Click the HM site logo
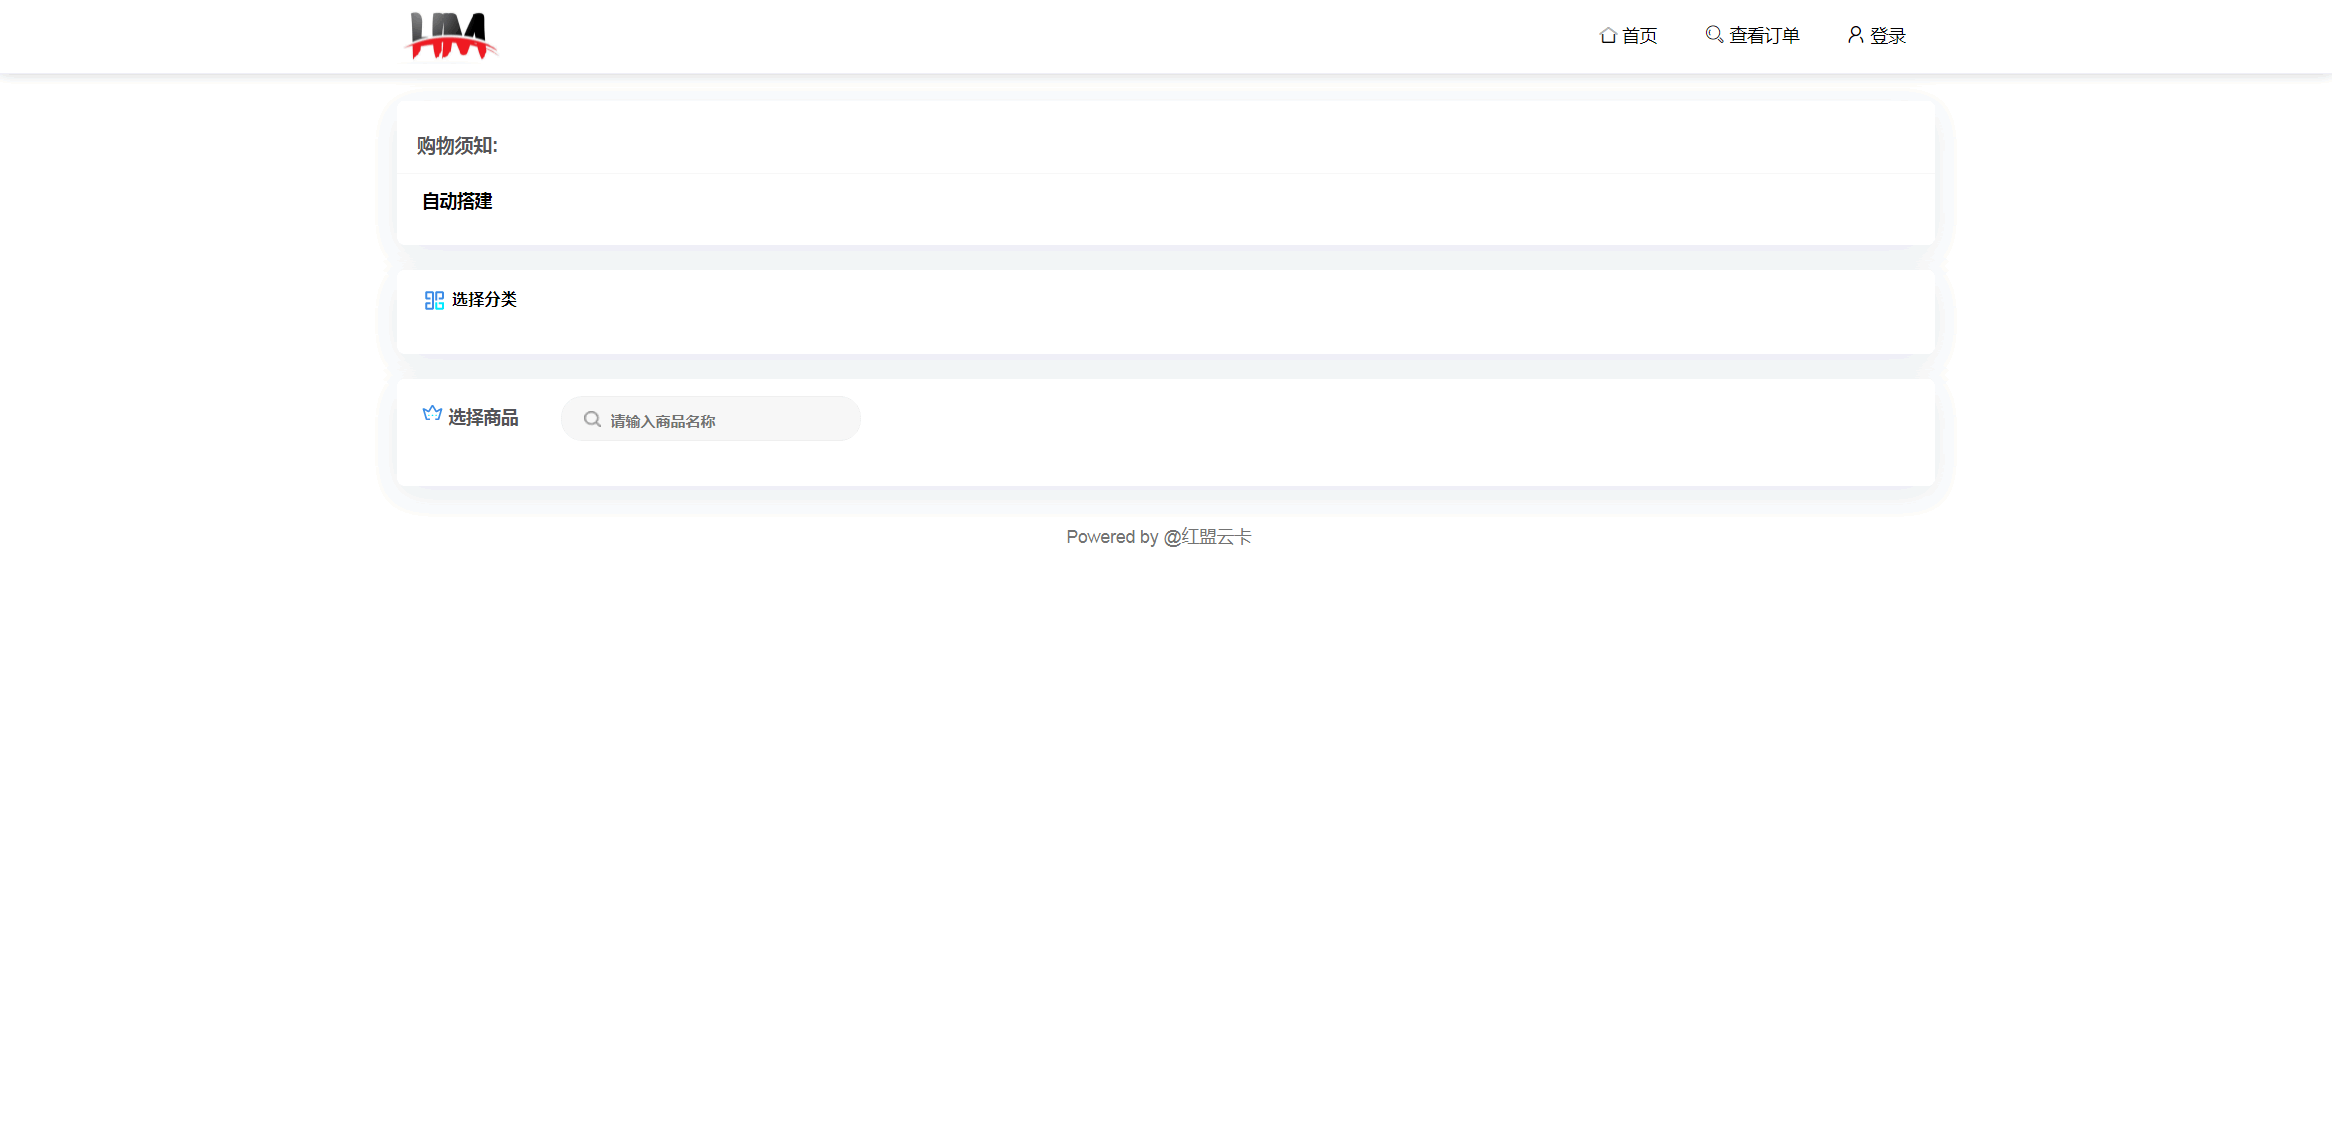The height and width of the screenshot is (1143, 2332). pos(451,36)
